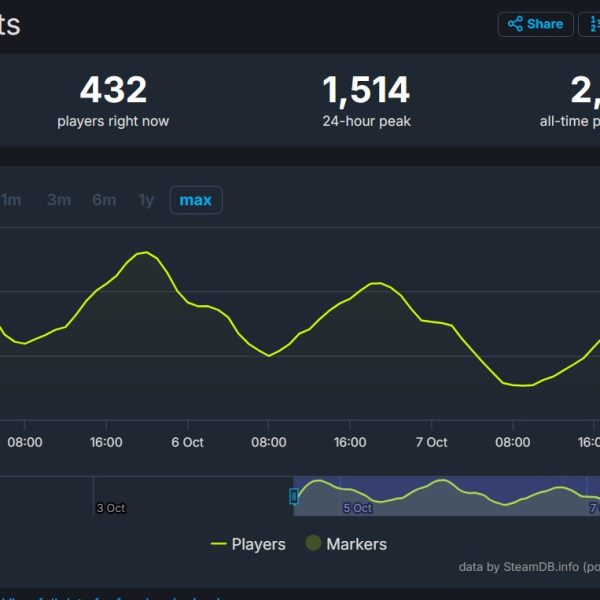Viewport: 600px width, 600px height.
Task: Click the share icon in Share button
Action: [x=515, y=24]
